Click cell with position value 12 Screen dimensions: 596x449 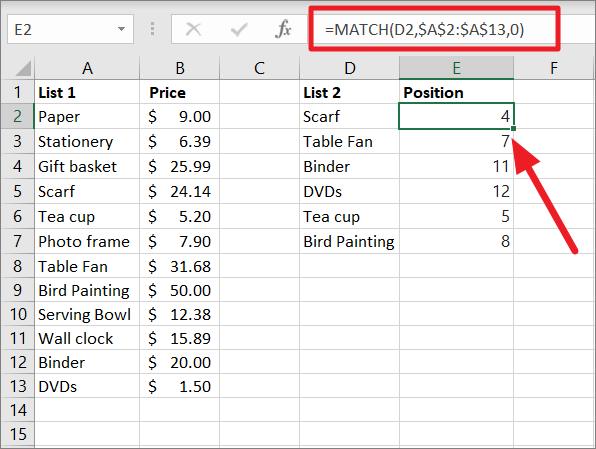click(x=456, y=191)
